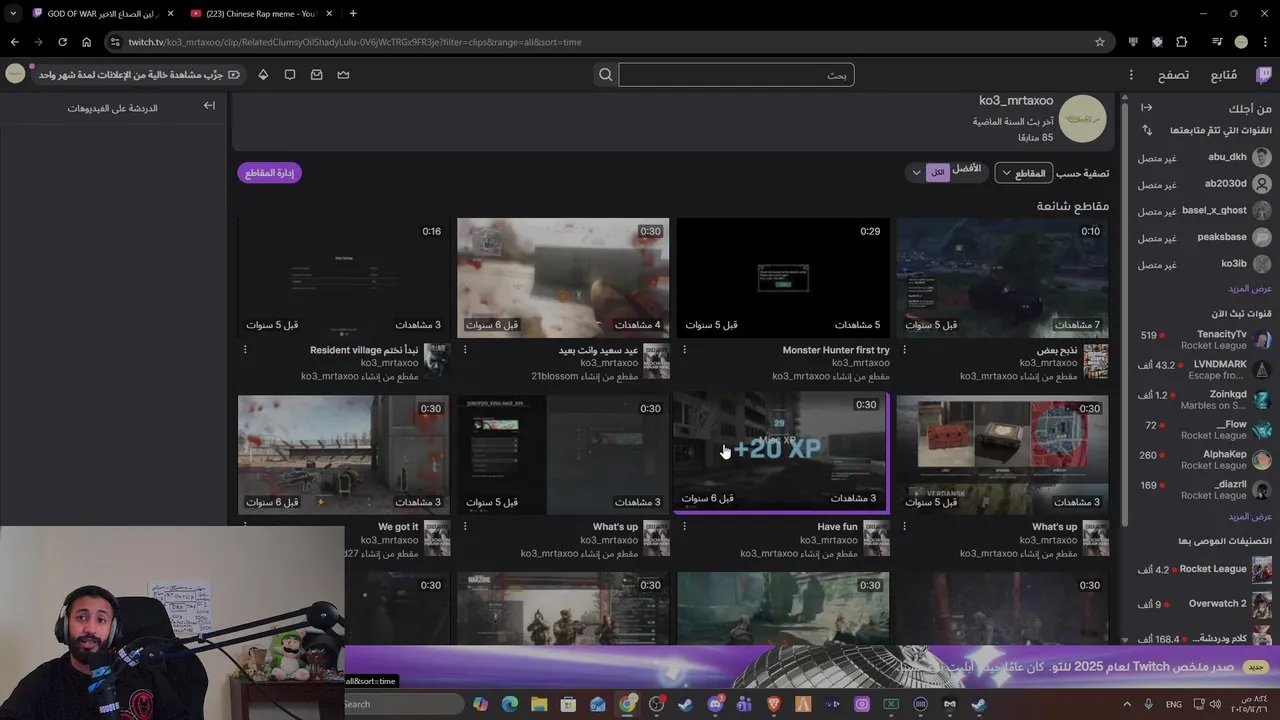The width and height of the screenshot is (1280, 720).
Task: Open the whispers chat bubble icon
Action: [x=289, y=75]
